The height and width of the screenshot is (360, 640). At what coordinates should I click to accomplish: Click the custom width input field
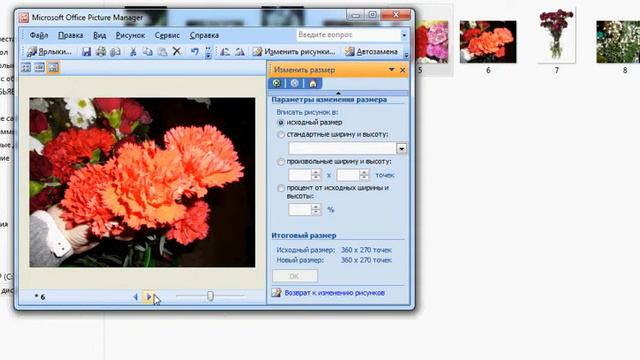pos(300,175)
